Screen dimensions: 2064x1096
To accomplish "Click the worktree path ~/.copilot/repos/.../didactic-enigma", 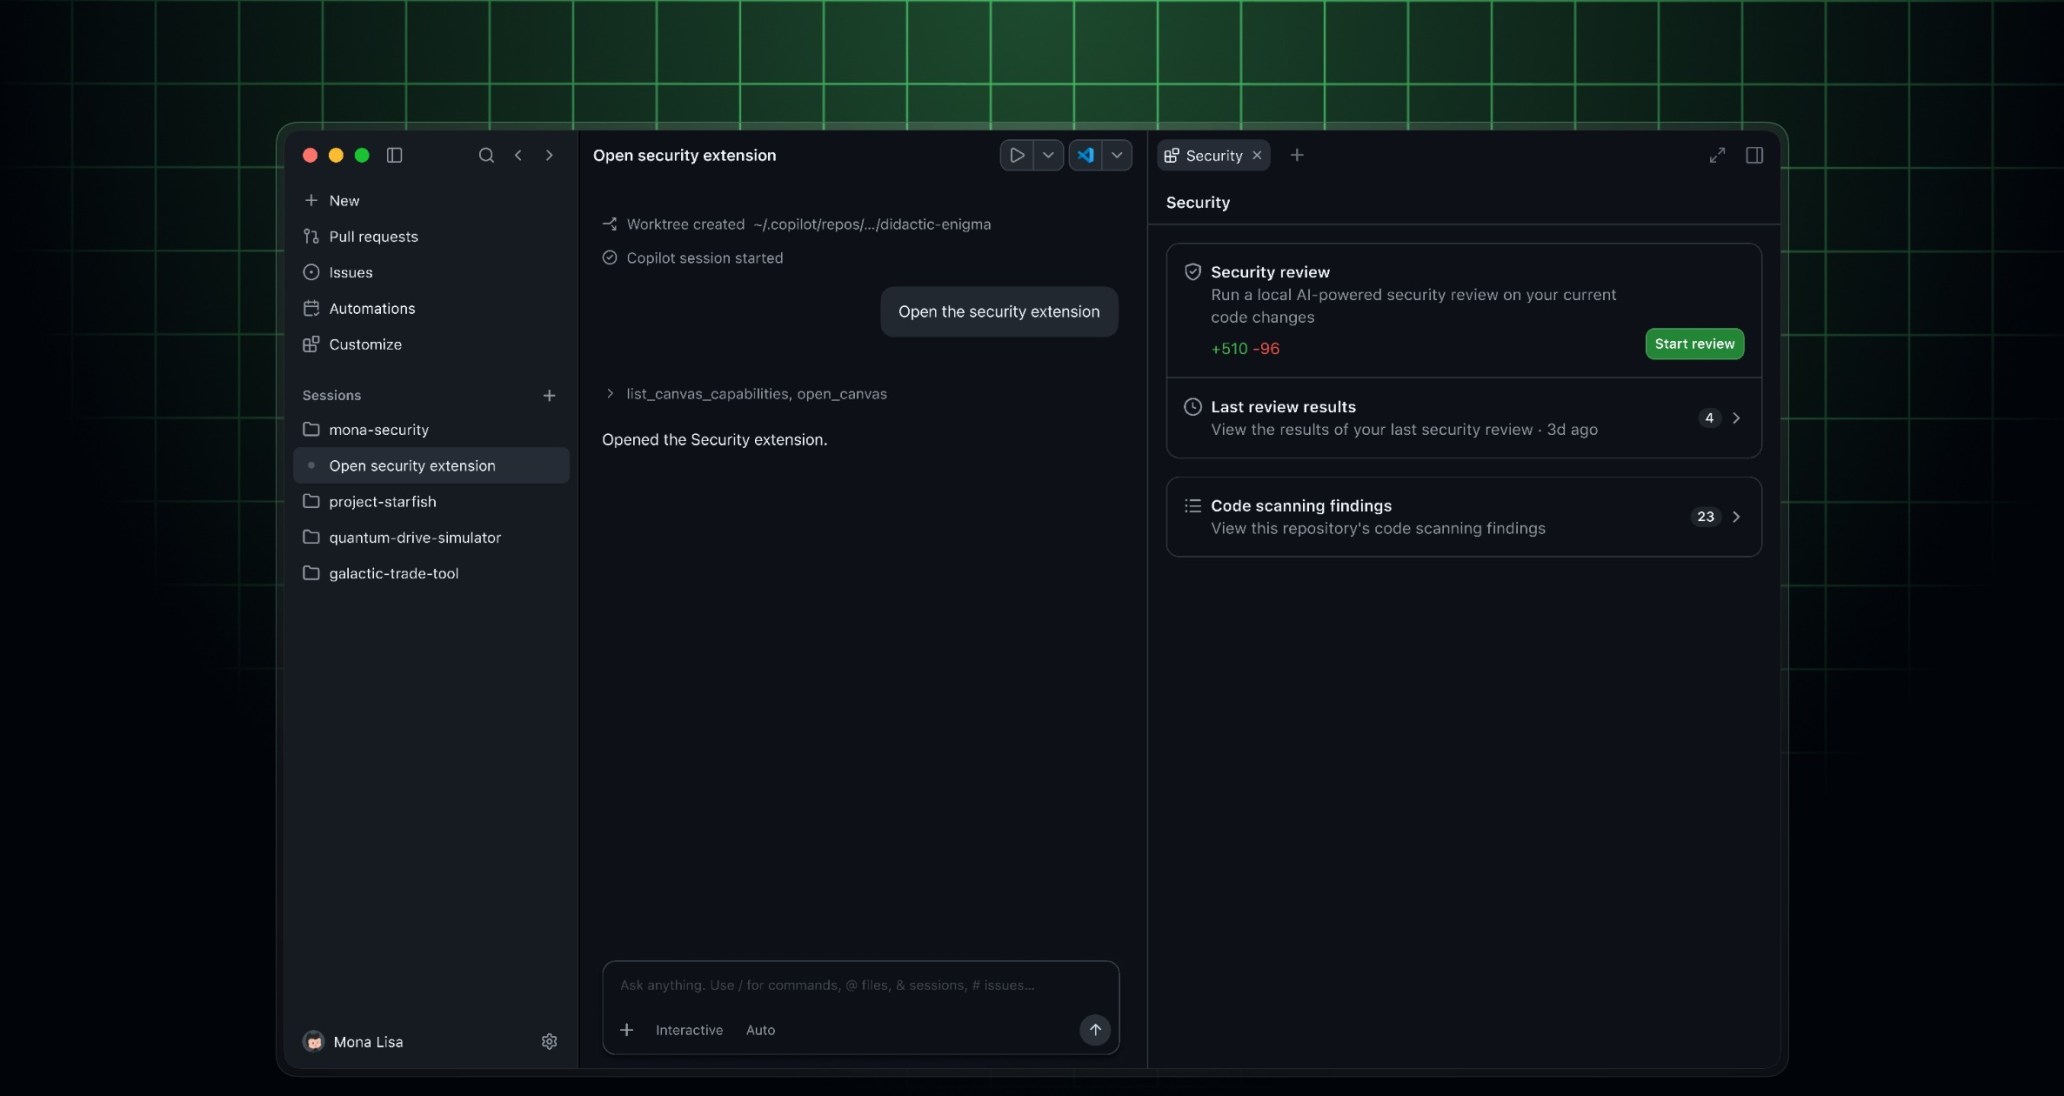I will [872, 224].
